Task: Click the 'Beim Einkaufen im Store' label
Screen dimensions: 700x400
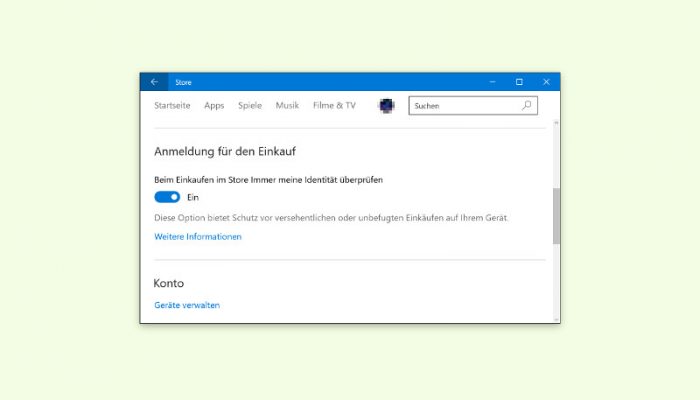Action: (268, 180)
